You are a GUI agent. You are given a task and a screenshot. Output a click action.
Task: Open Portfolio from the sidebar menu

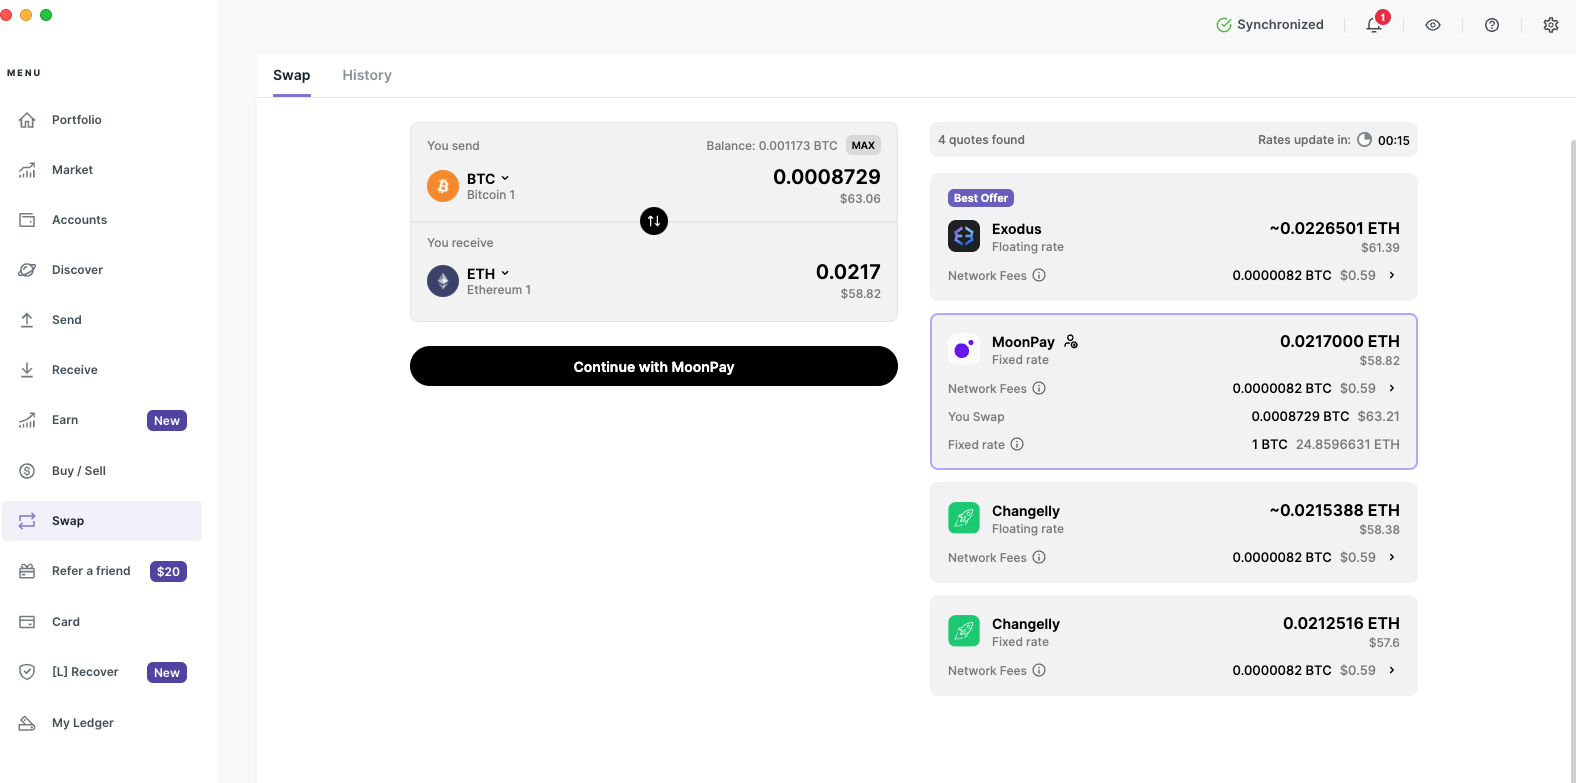point(77,120)
